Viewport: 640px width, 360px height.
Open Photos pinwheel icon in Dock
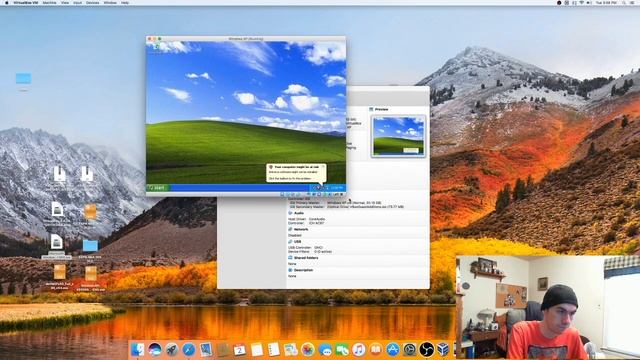pos(308,349)
